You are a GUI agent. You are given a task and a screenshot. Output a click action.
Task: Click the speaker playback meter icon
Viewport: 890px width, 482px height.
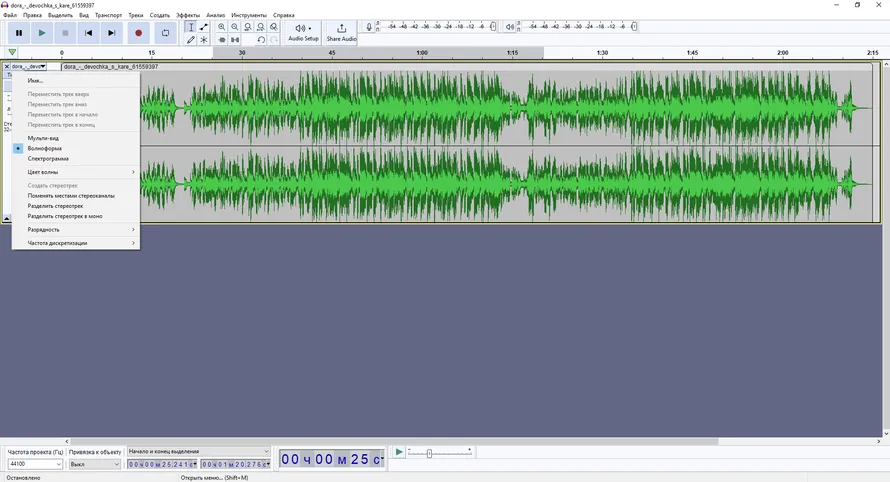(510, 27)
